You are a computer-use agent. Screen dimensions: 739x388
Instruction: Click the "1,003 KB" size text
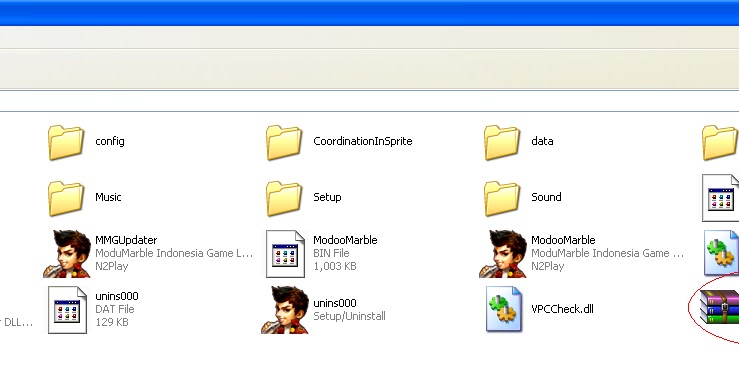click(x=335, y=266)
